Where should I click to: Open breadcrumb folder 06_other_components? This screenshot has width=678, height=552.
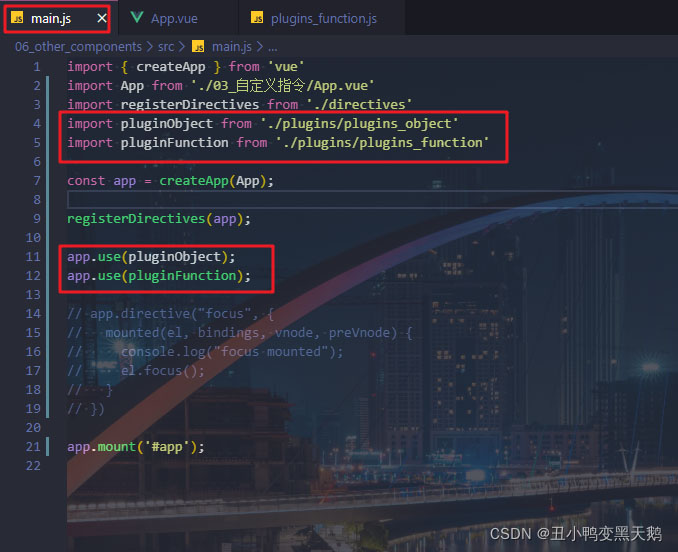click(78, 46)
